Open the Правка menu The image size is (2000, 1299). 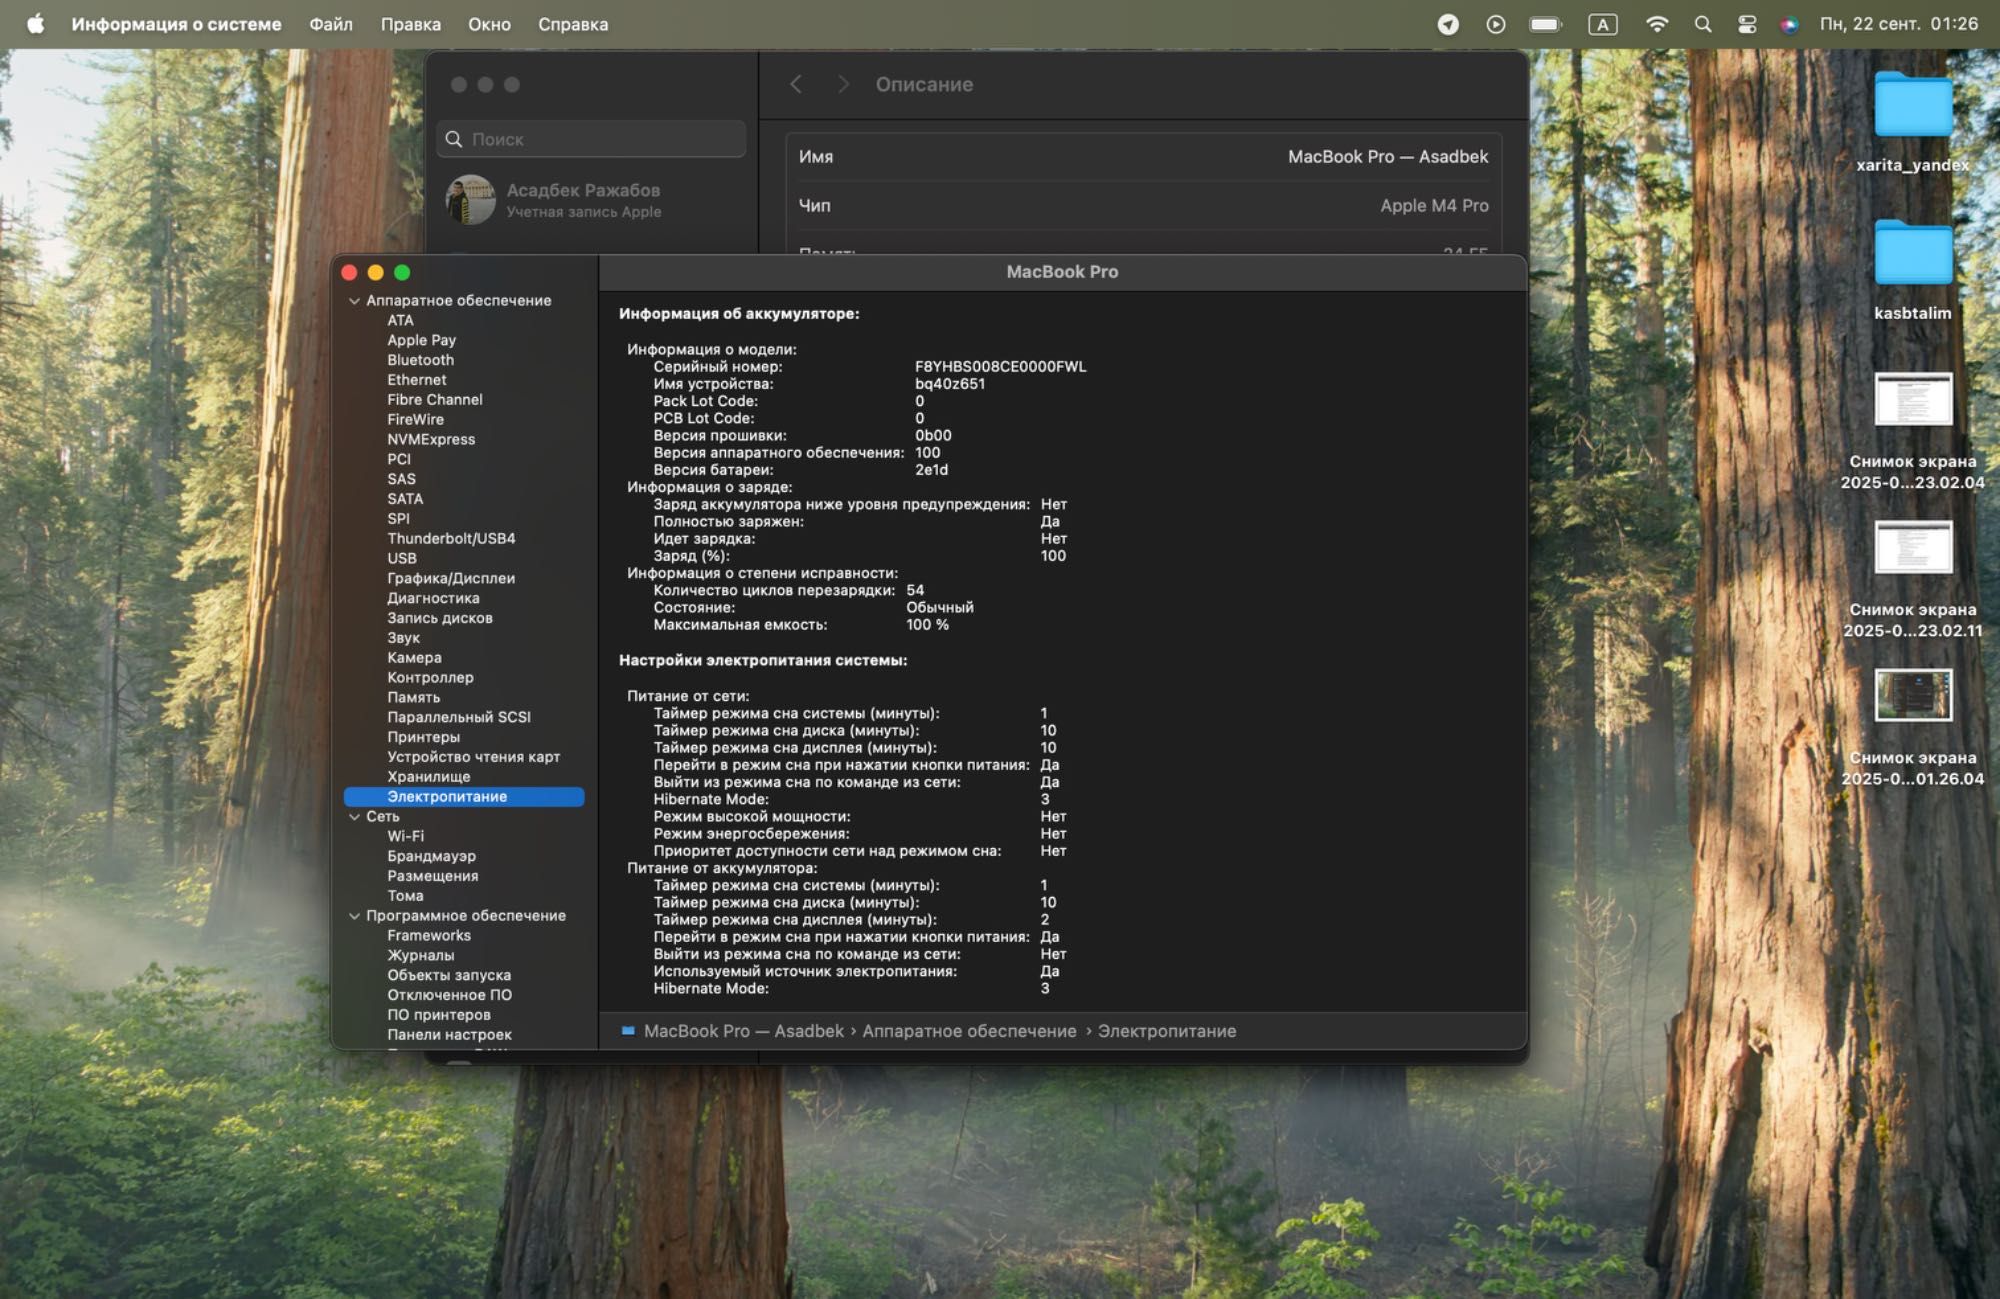pyautogui.click(x=410, y=24)
